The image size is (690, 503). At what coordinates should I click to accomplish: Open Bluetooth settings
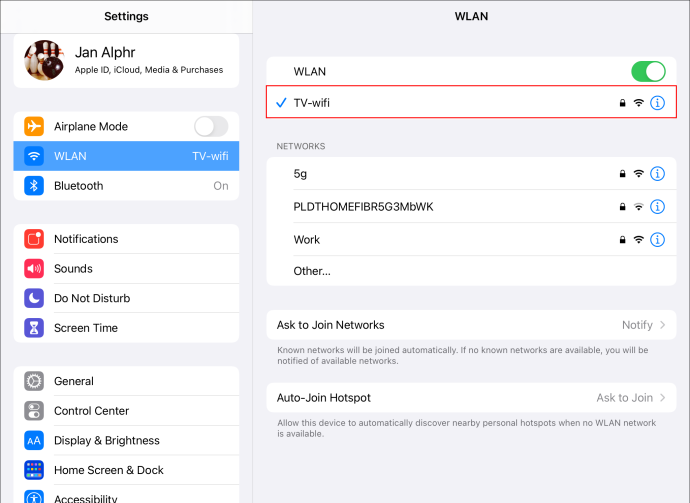pos(126,186)
